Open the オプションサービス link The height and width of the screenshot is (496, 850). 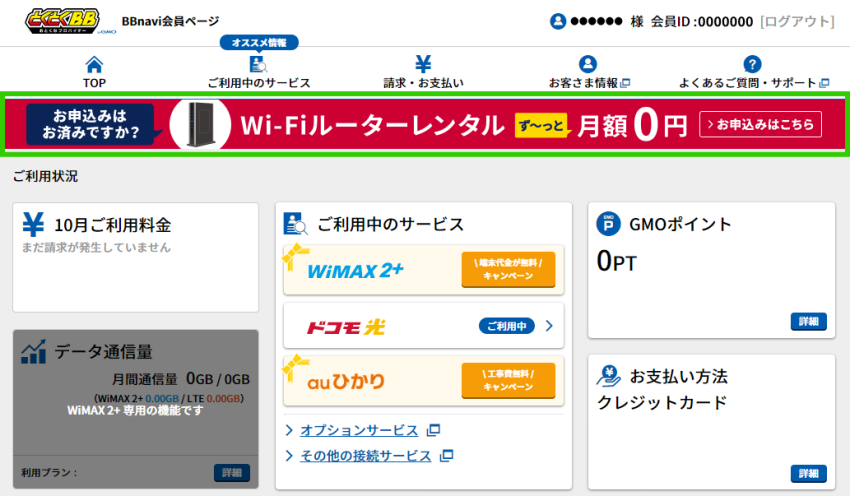pos(359,430)
